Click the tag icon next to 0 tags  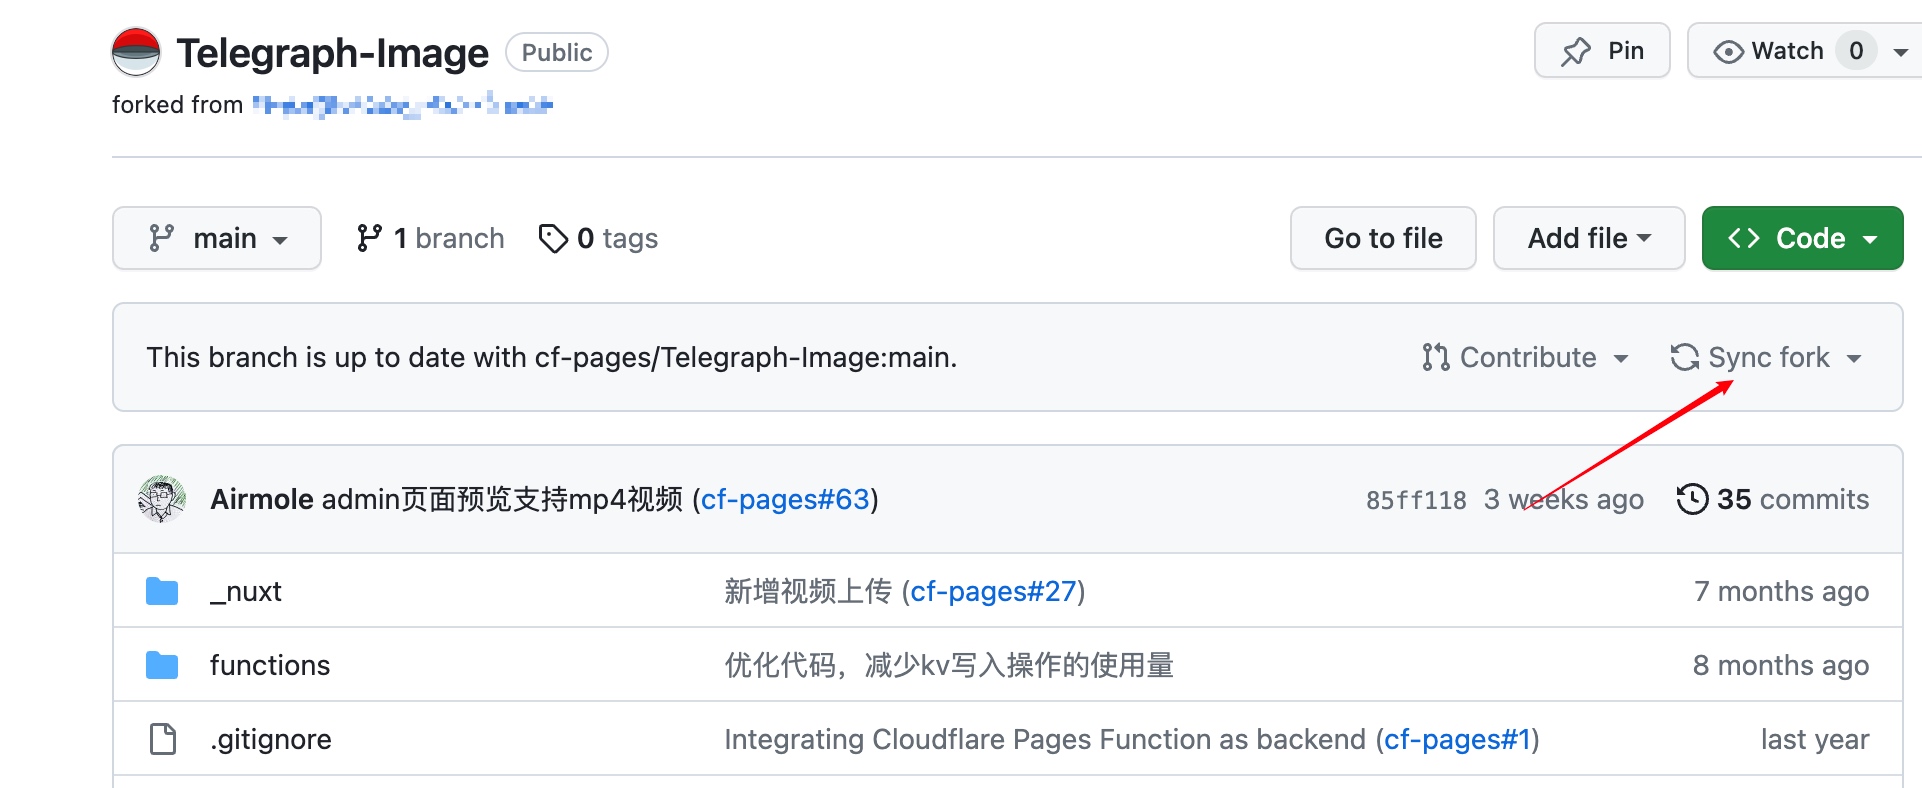point(553,238)
